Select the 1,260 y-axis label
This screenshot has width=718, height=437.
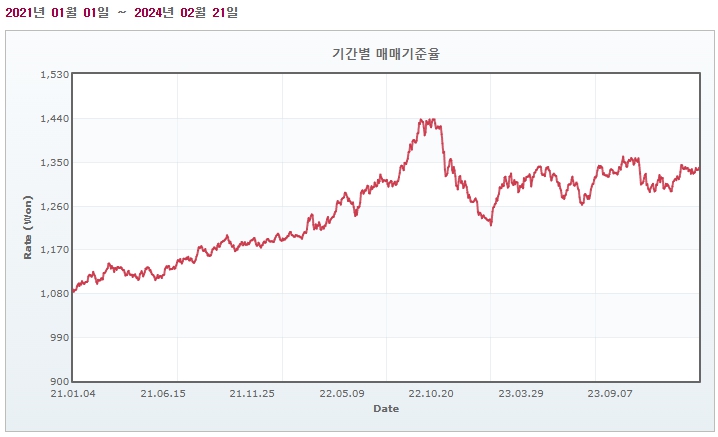click(x=53, y=206)
